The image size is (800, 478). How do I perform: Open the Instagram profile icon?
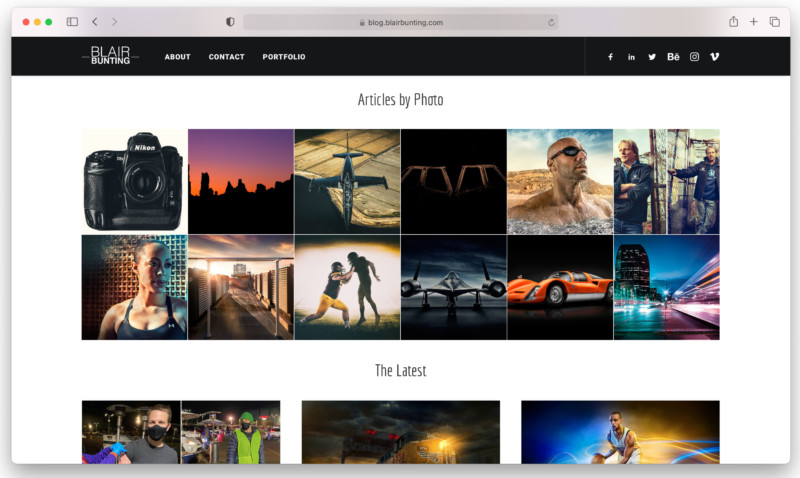(x=694, y=57)
